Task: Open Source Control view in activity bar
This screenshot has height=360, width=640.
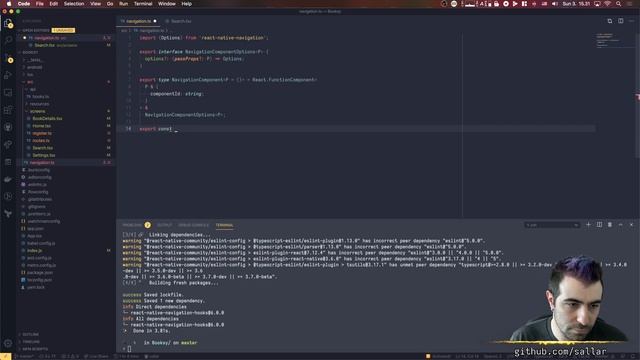Action: (x=8, y=58)
